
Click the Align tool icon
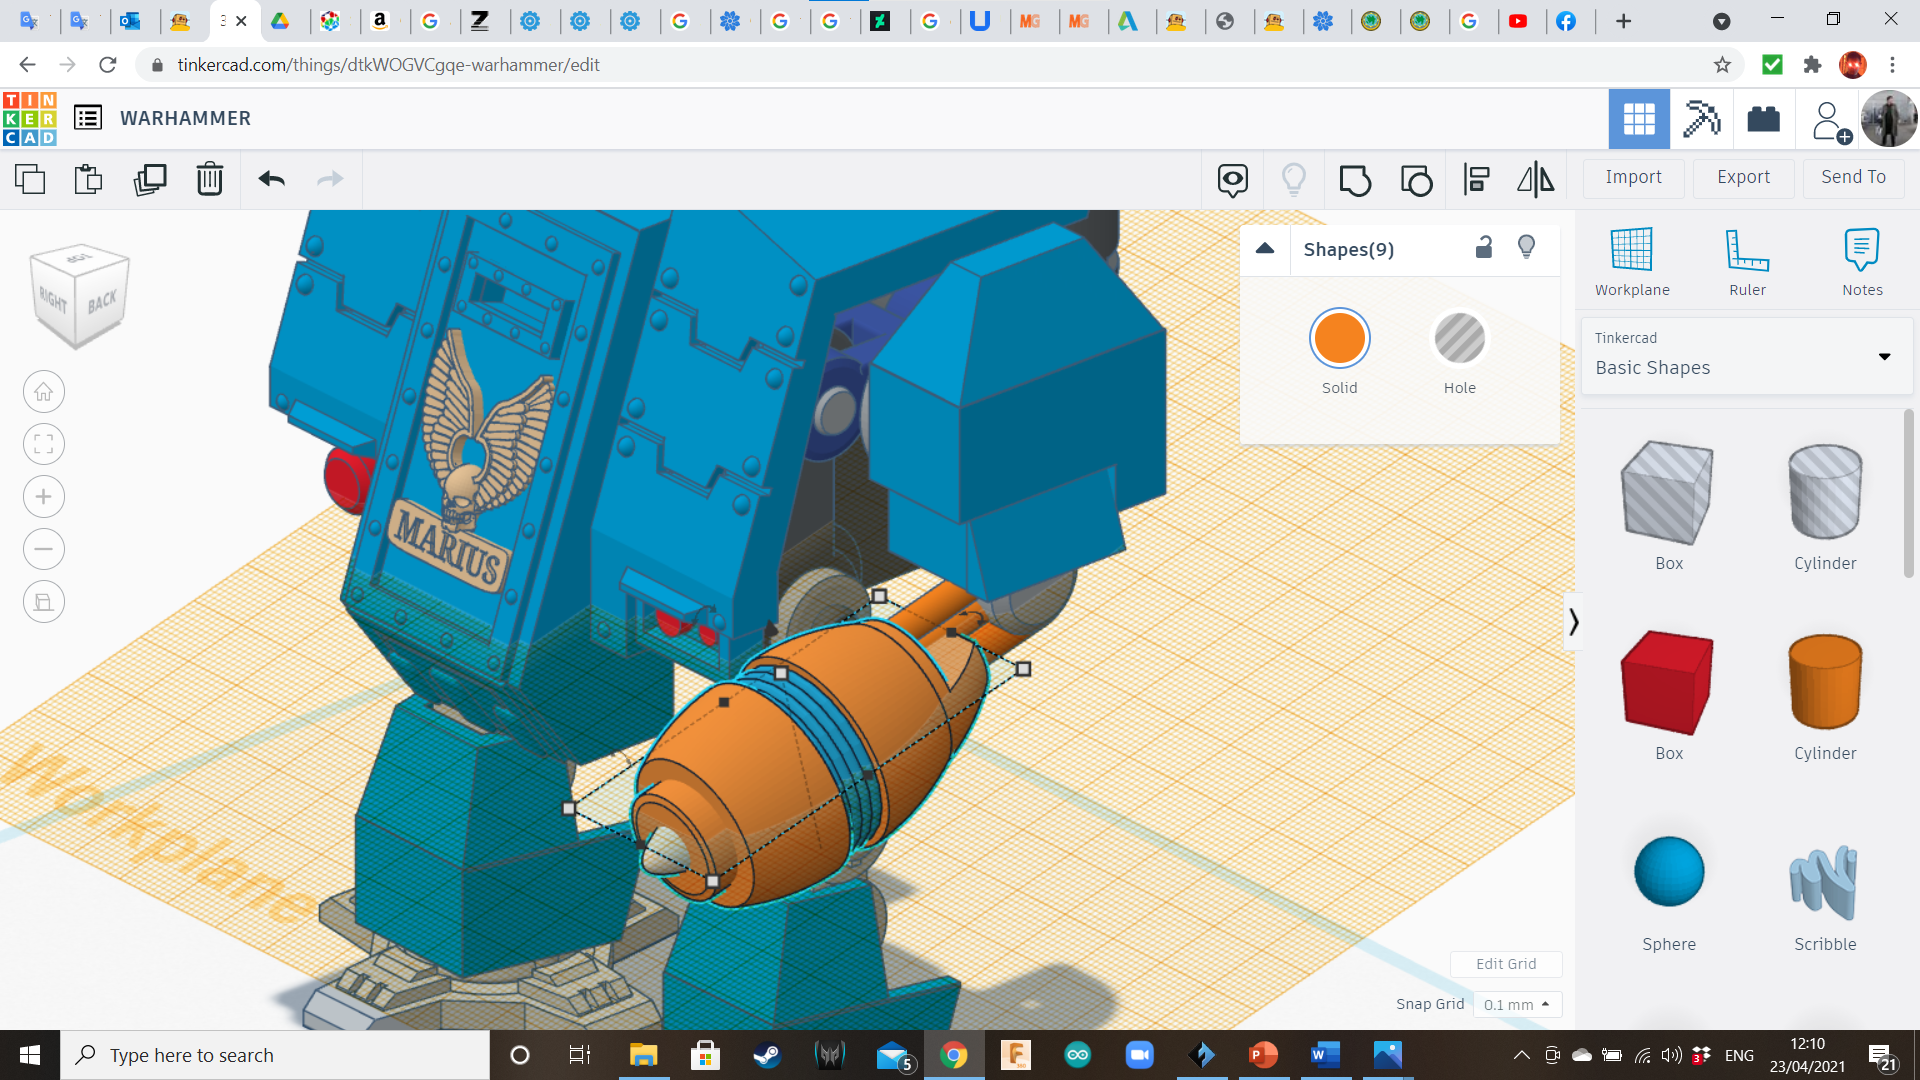1476,180
